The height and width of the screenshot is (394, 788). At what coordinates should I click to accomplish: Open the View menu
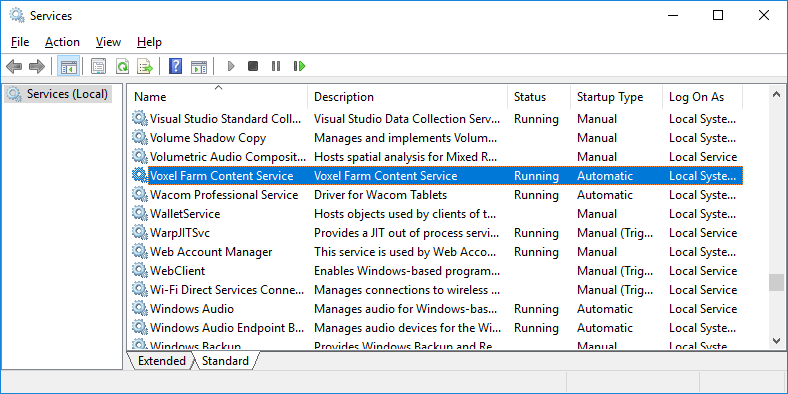pyautogui.click(x=108, y=42)
